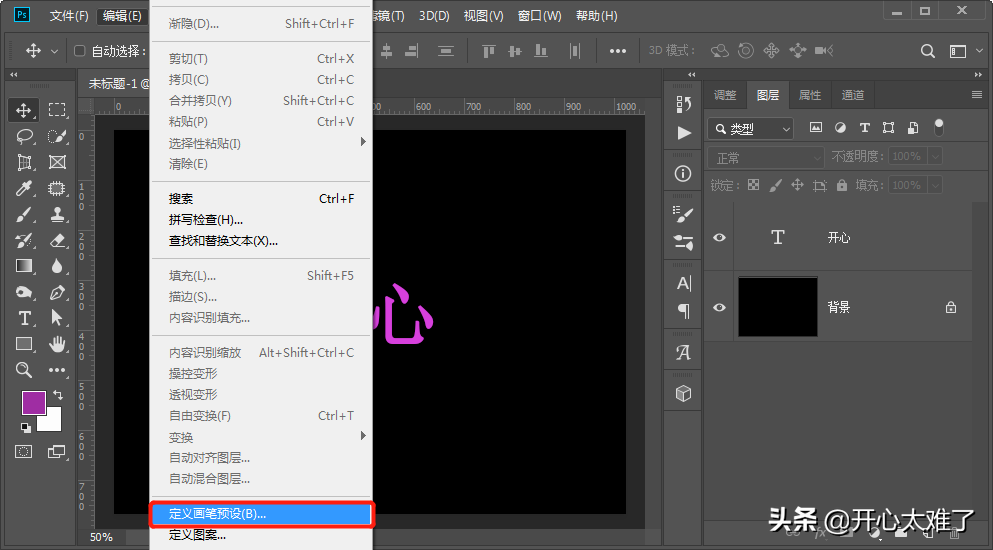Click the white background color swatch

(53, 423)
